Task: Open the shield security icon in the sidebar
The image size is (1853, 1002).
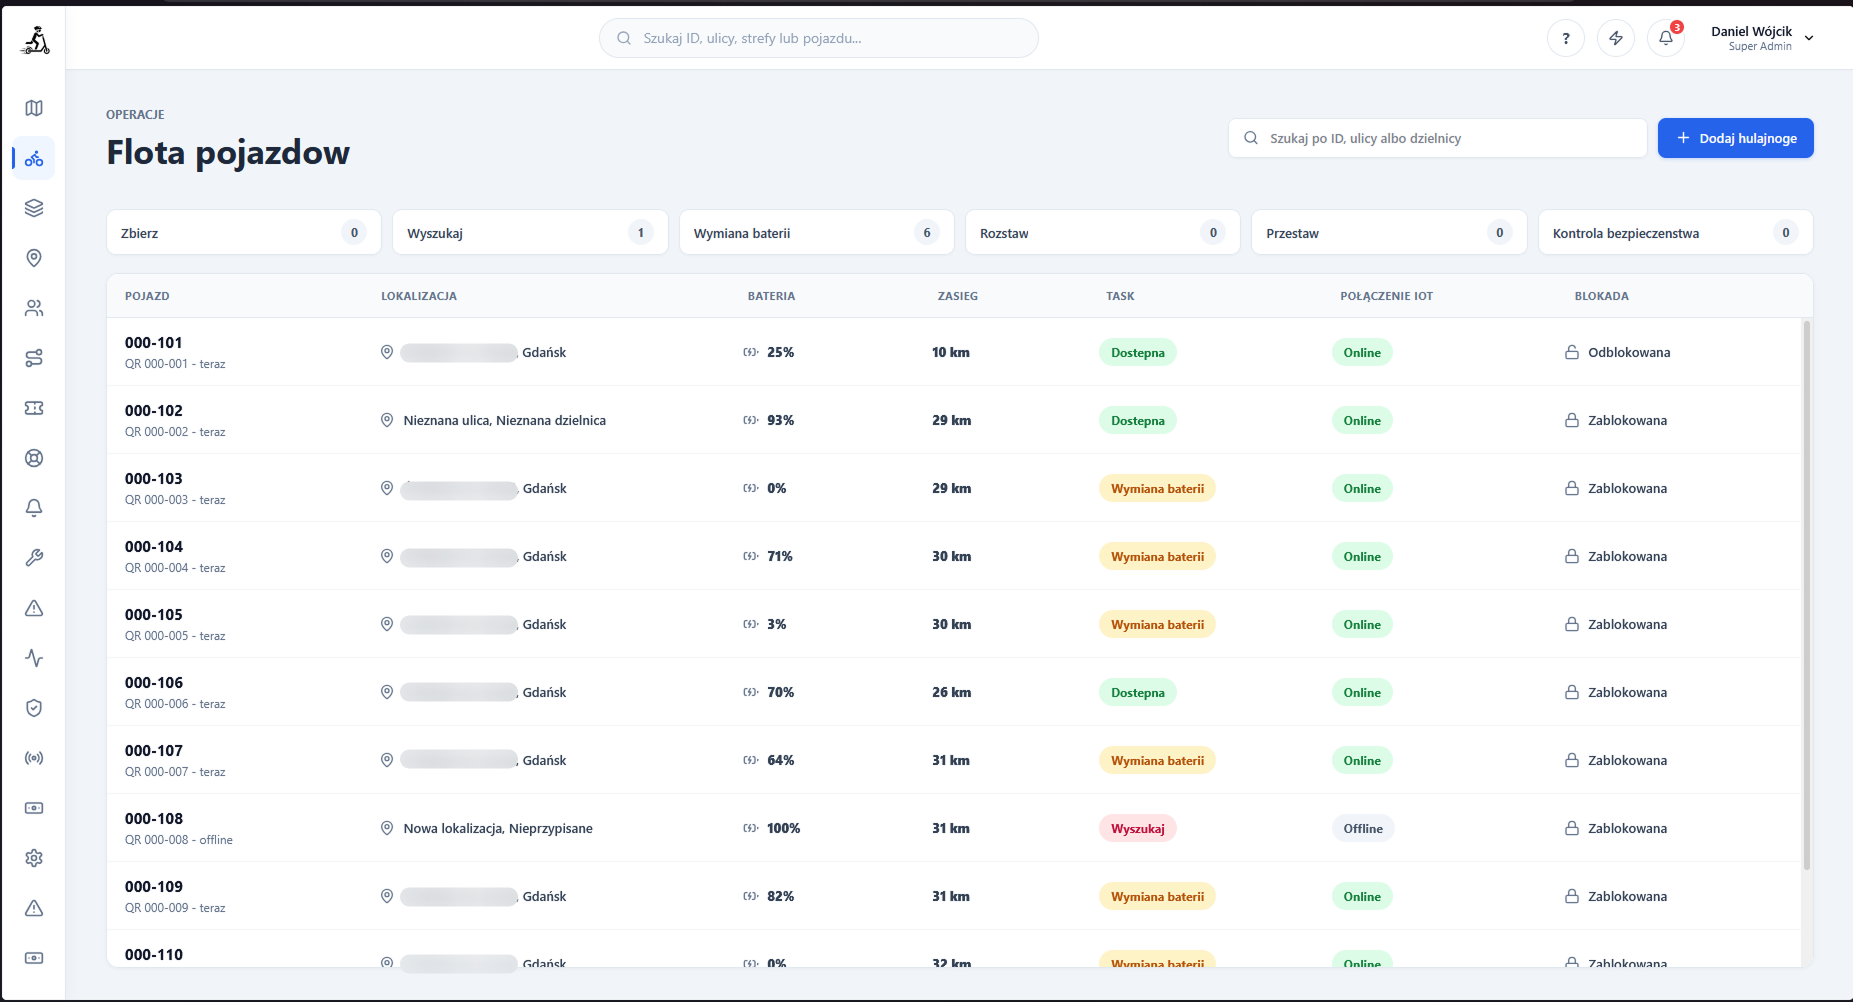Action: [x=34, y=708]
